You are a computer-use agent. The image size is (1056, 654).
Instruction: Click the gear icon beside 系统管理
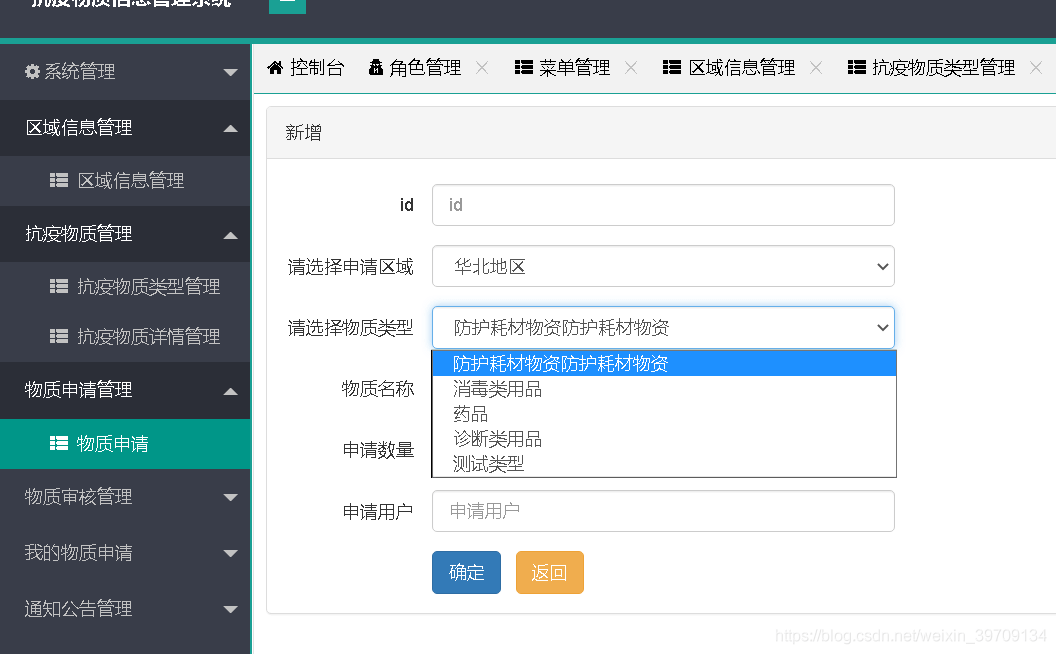33,72
